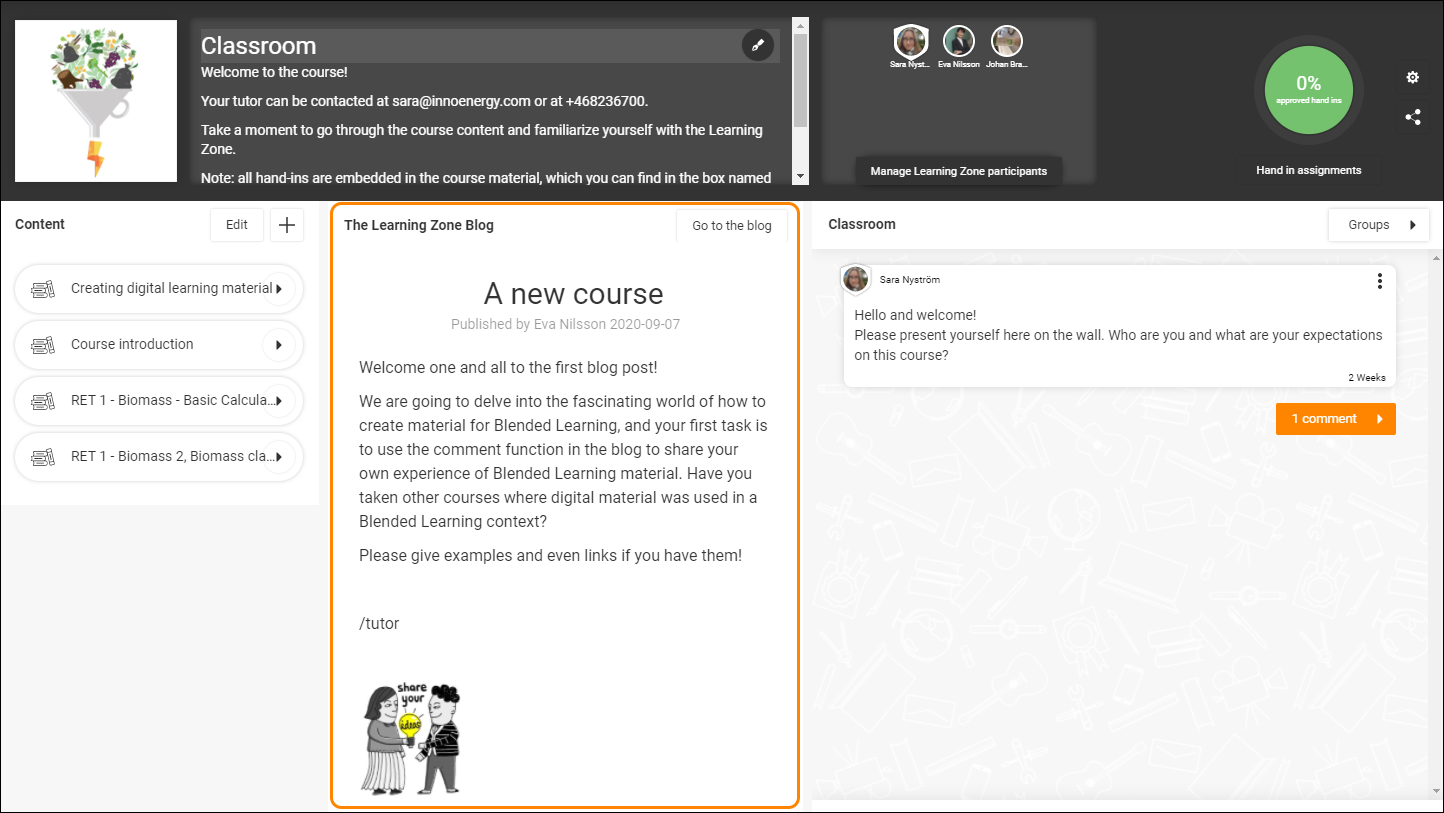Screen dimensions: 1444x813
Task: Click Sara Nyström name on wall post
Action: point(910,280)
